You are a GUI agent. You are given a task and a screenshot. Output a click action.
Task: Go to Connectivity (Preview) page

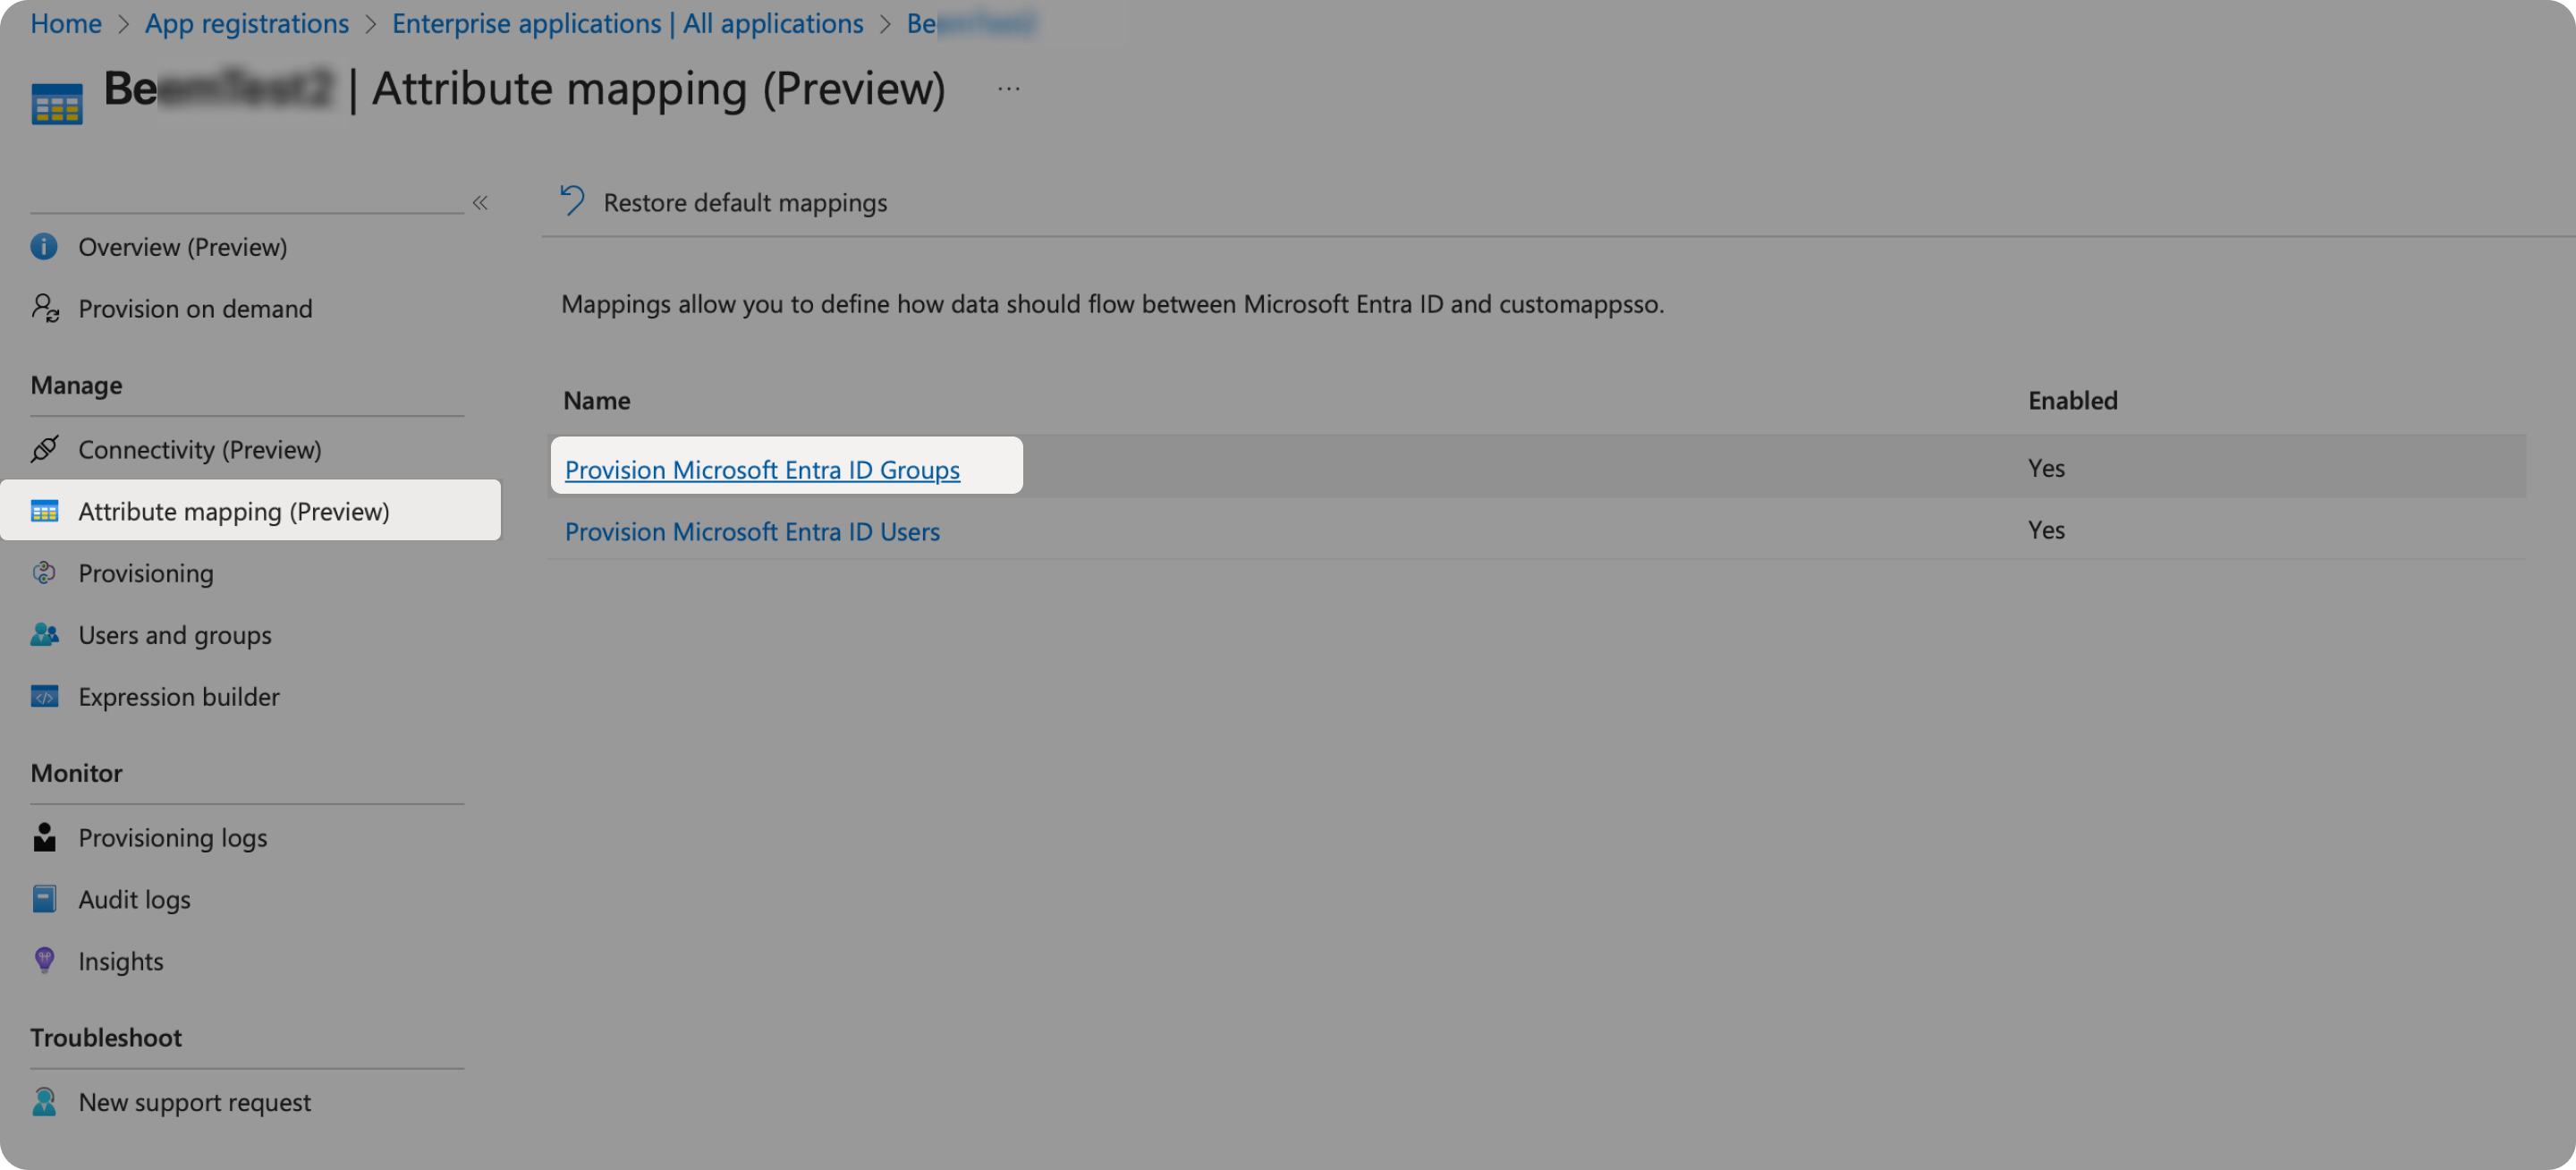click(200, 449)
